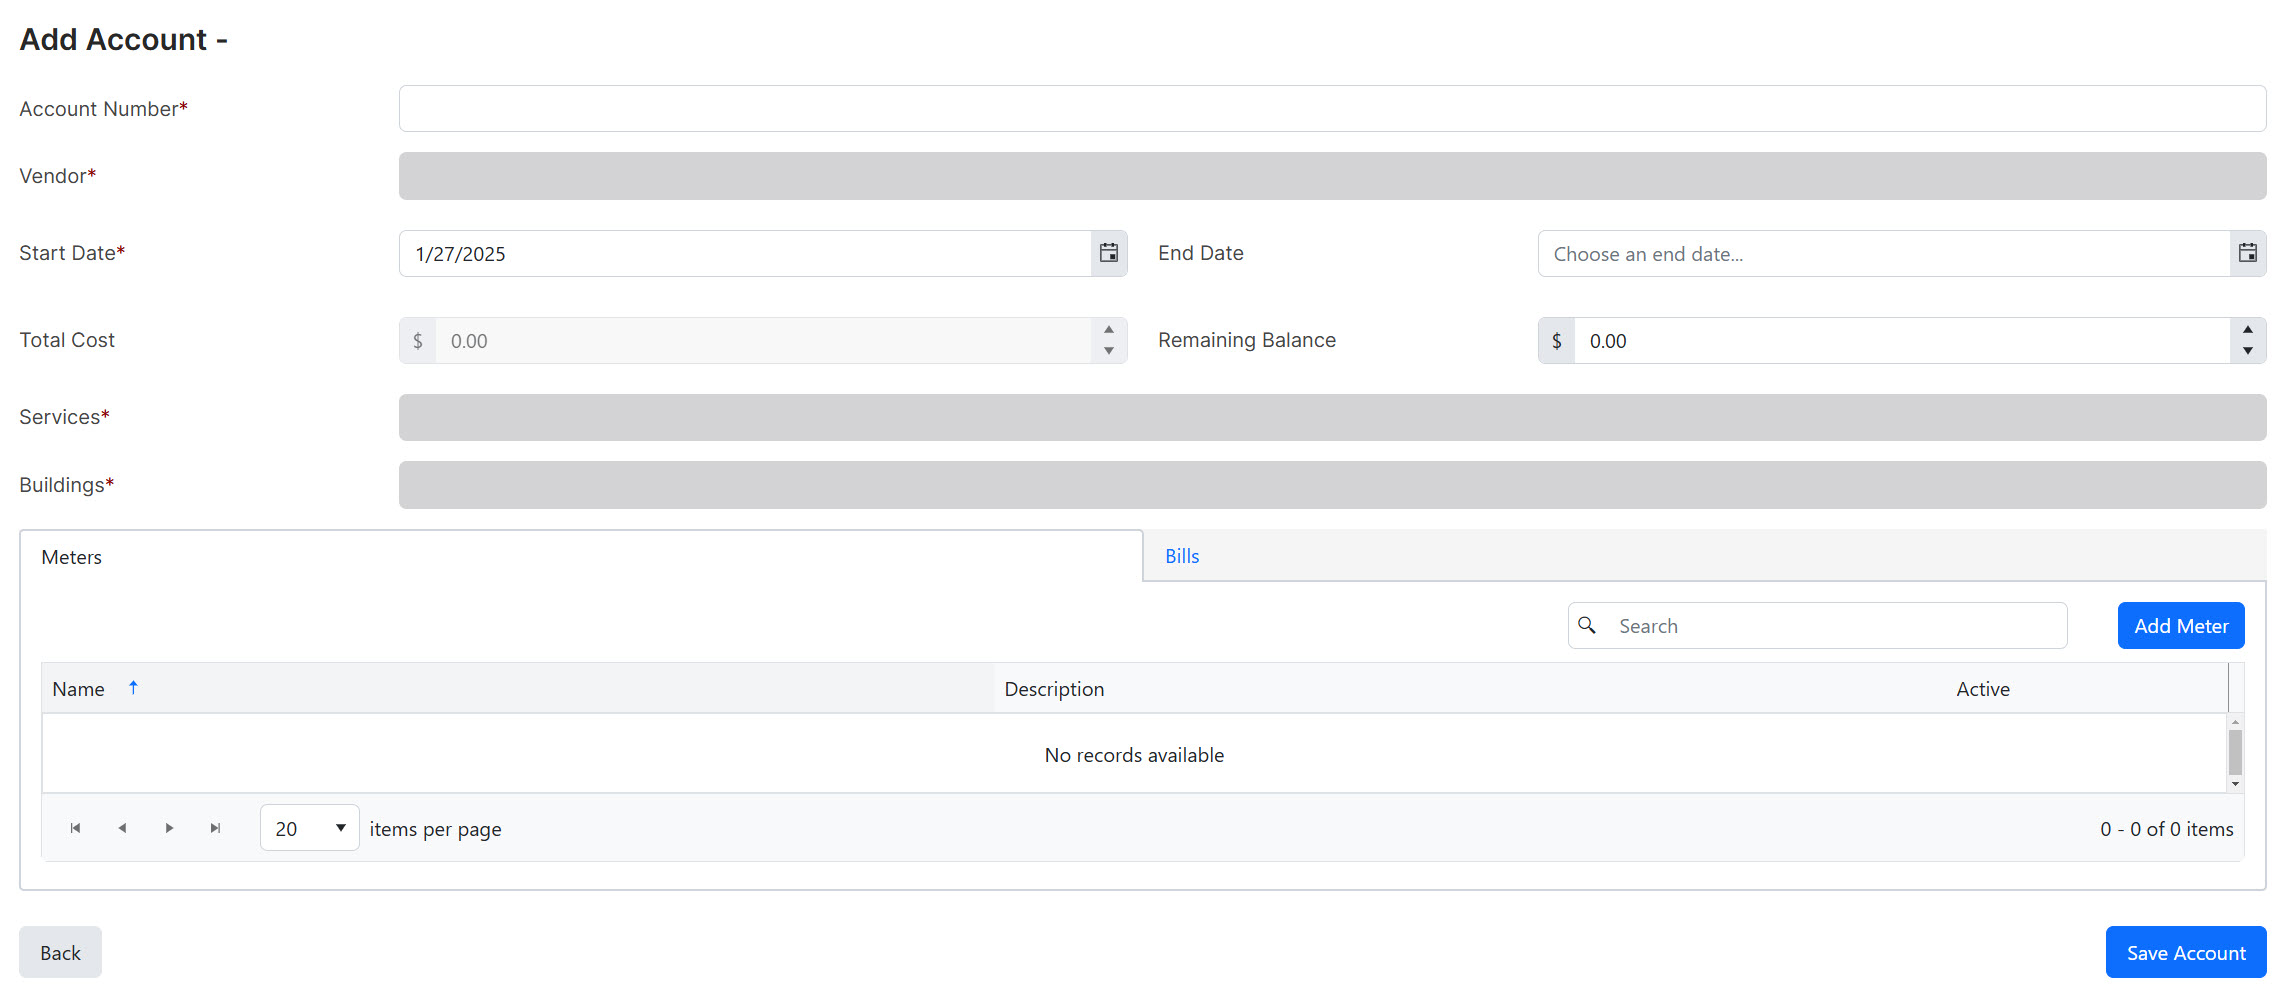The width and height of the screenshot is (2281, 996).
Task: Click the Back button
Action: tap(60, 952)
